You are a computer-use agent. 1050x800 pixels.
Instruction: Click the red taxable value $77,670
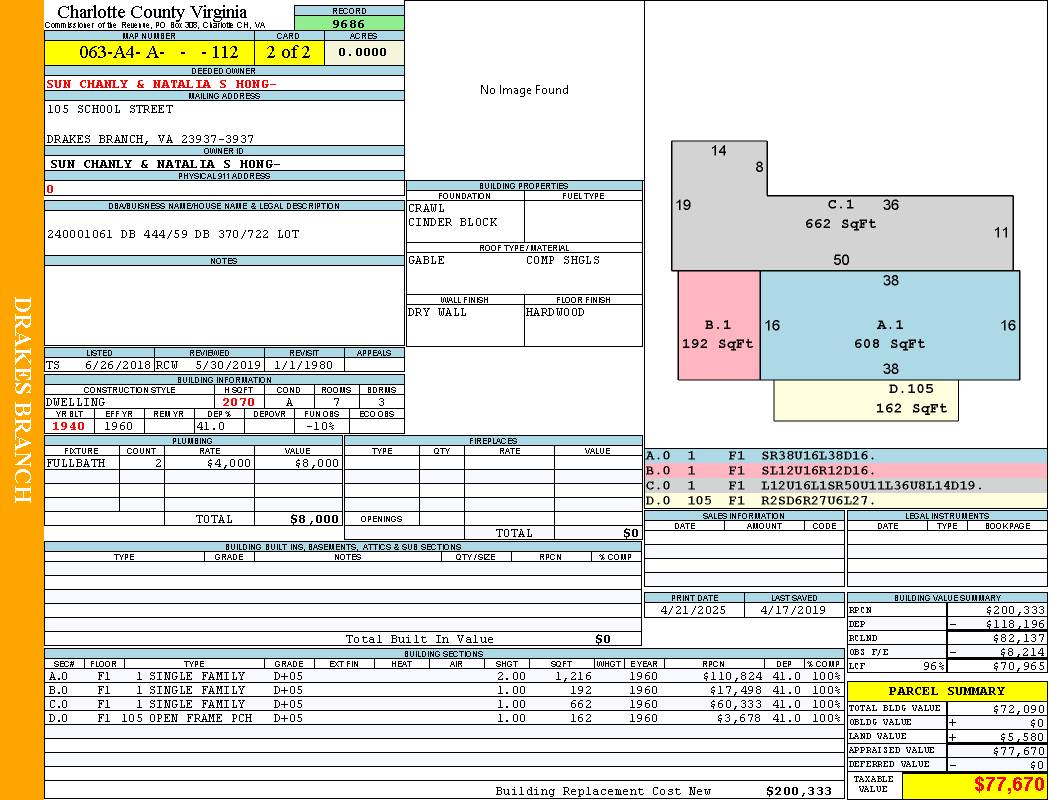(1008, 784)
